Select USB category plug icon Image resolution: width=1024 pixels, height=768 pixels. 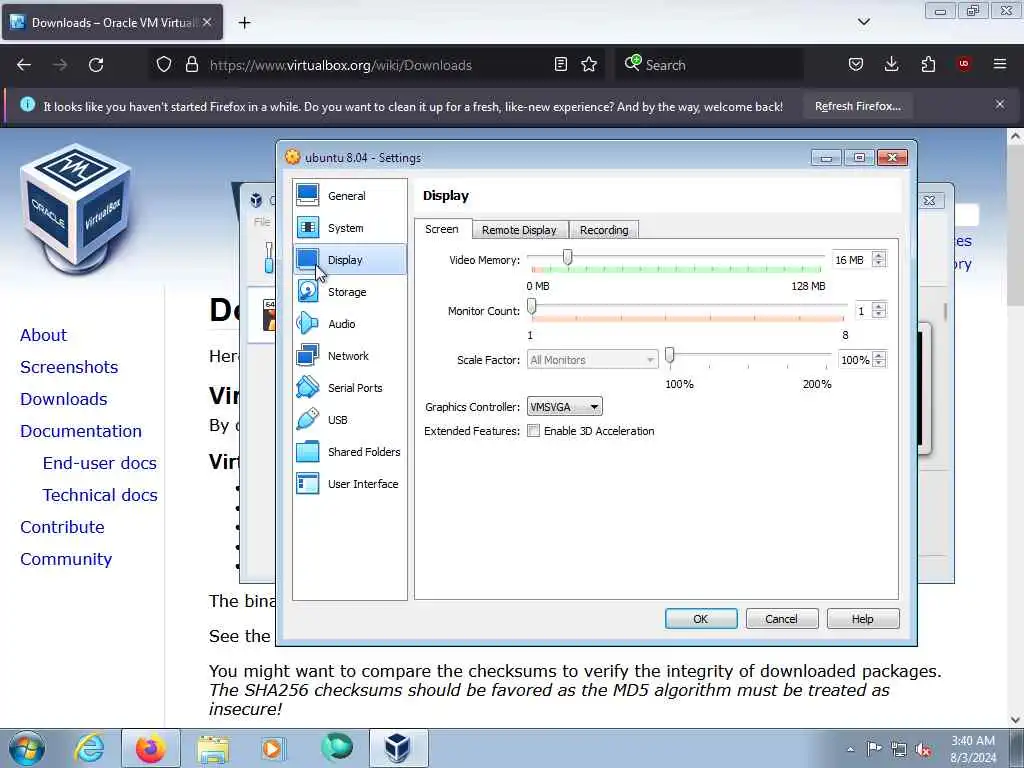coord(308,419)
